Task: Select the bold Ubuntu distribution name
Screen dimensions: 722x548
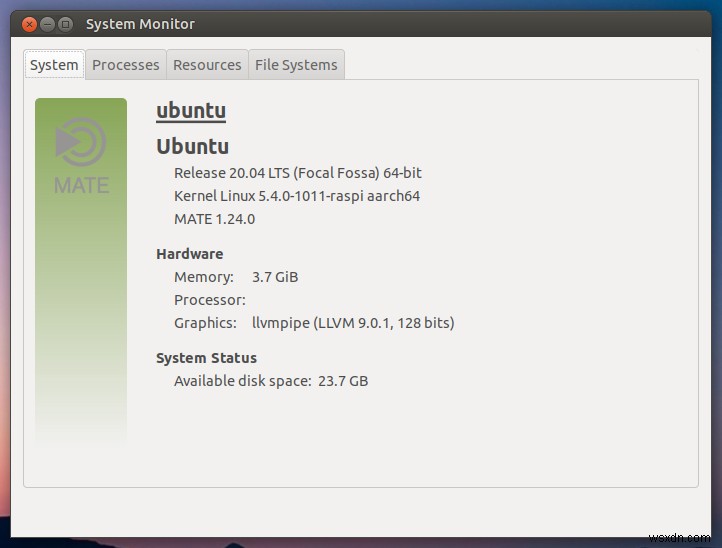Action: point(192,146)
